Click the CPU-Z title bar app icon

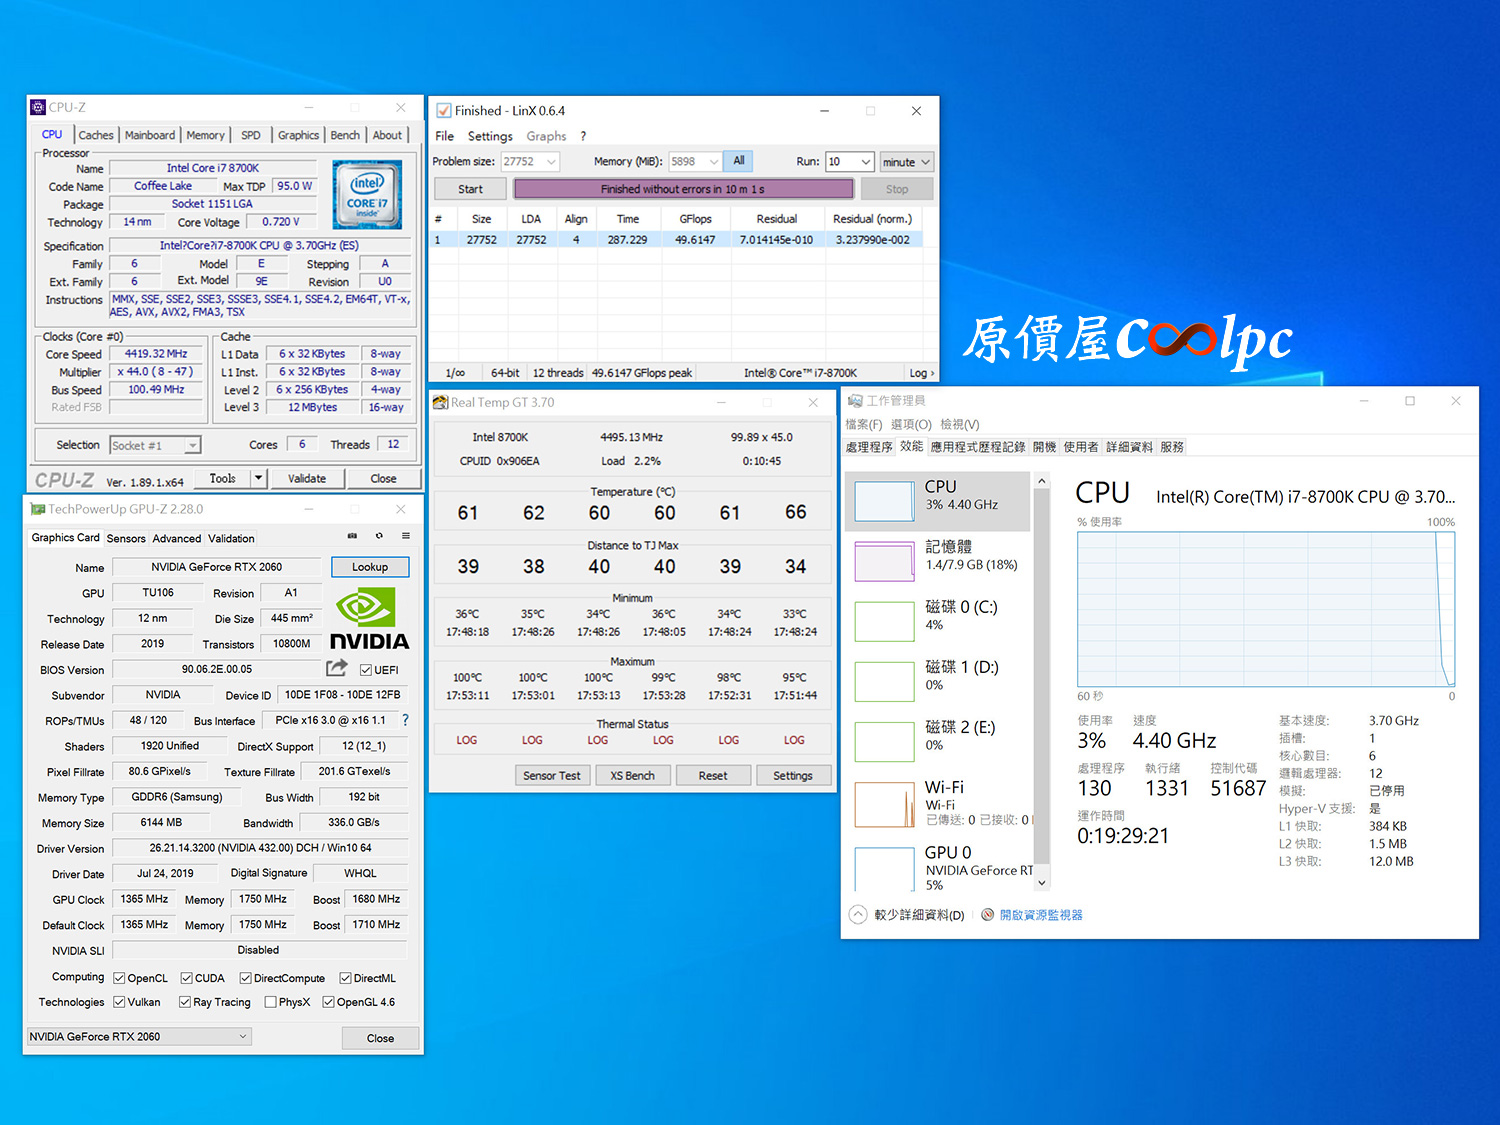(38, 107)
